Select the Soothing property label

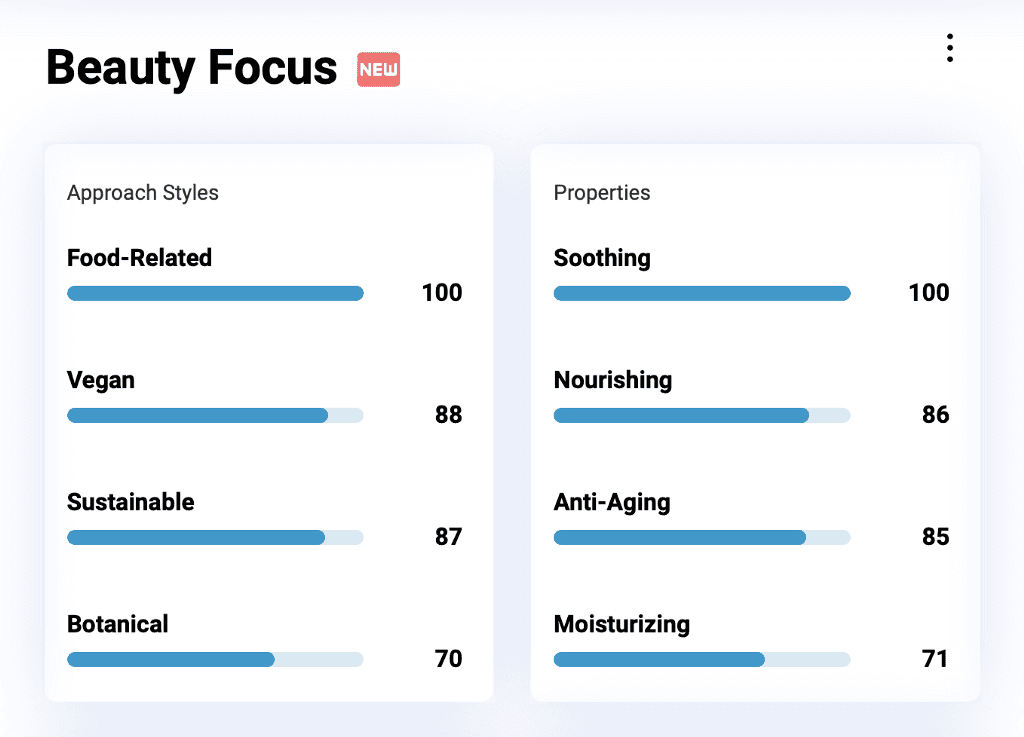[602, 258]
